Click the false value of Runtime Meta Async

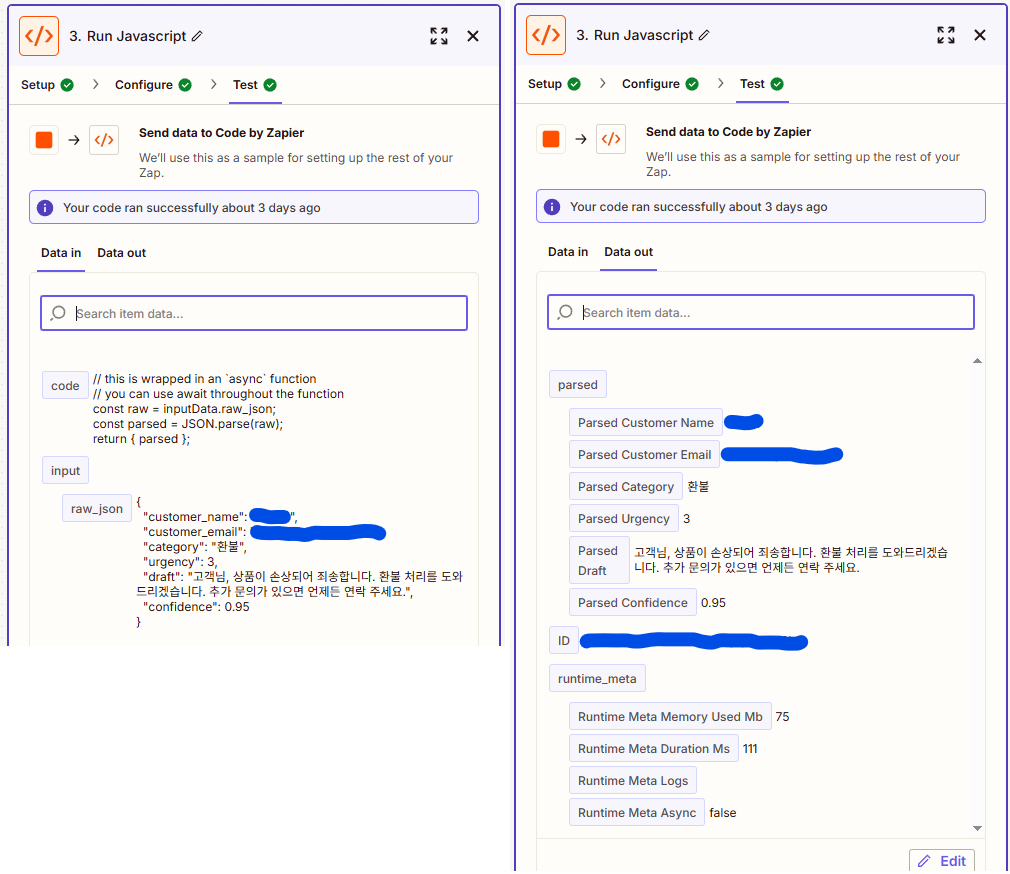point(723,813)
